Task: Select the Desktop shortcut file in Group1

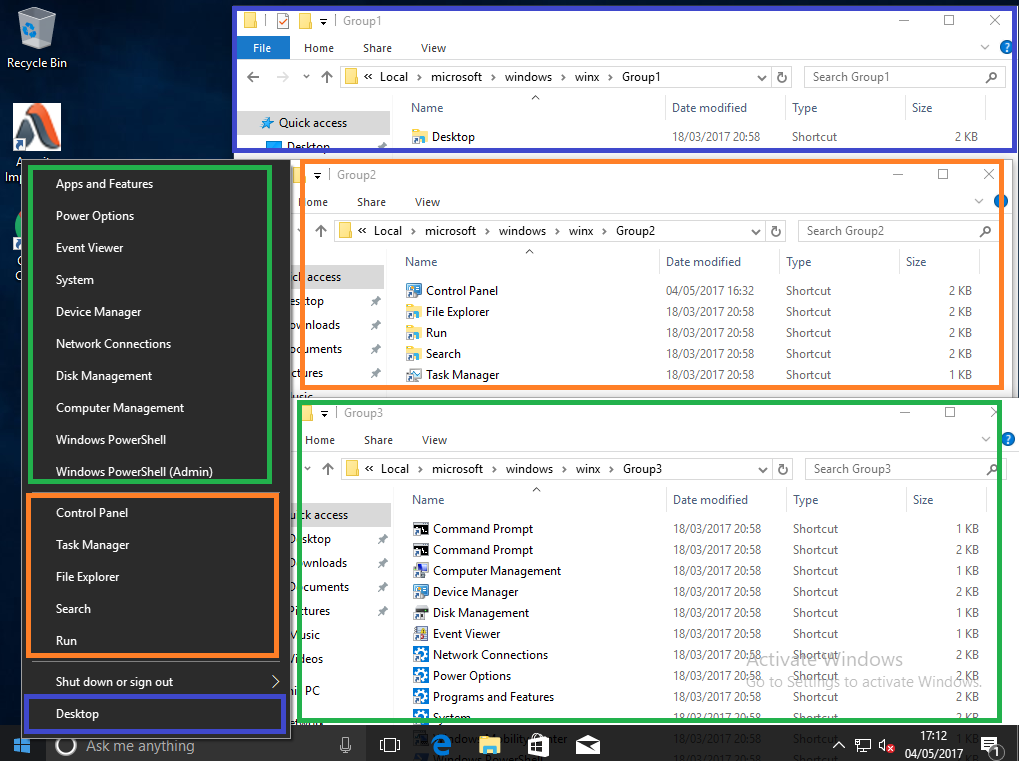Action: tap(453, 137)
